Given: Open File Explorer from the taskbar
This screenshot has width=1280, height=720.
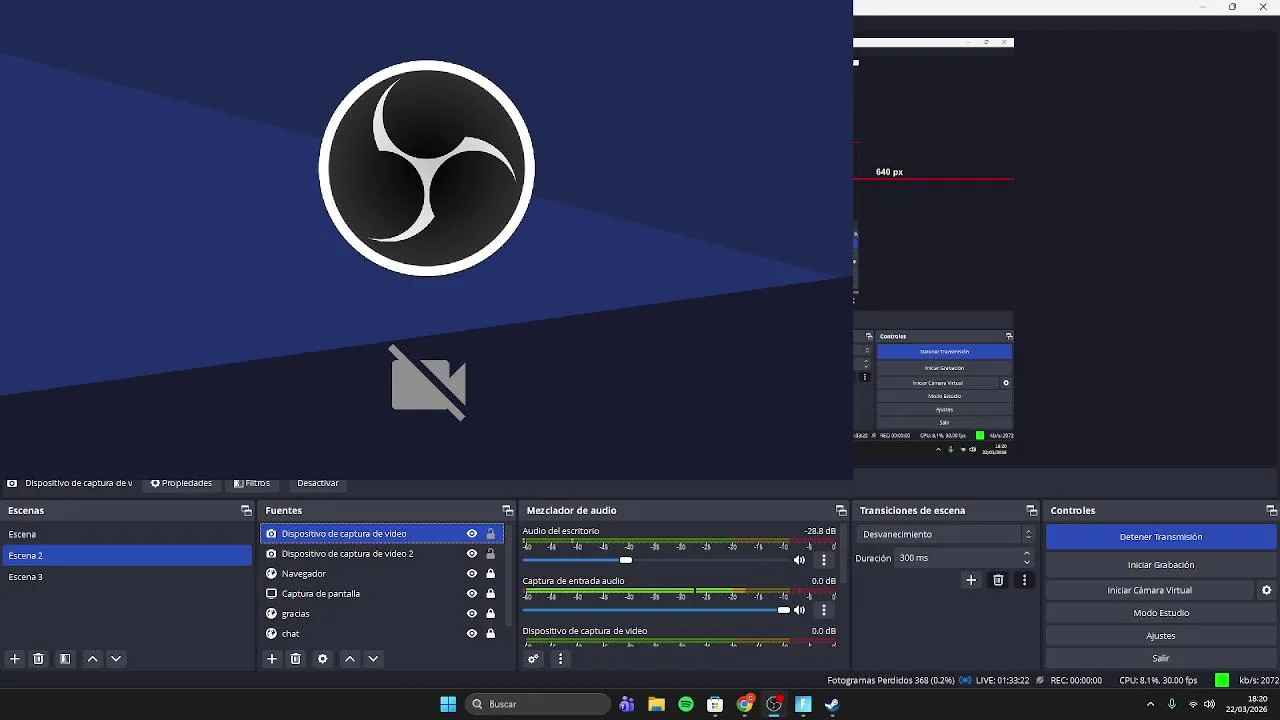Looking at the screenshot, I should click(656, 704).
